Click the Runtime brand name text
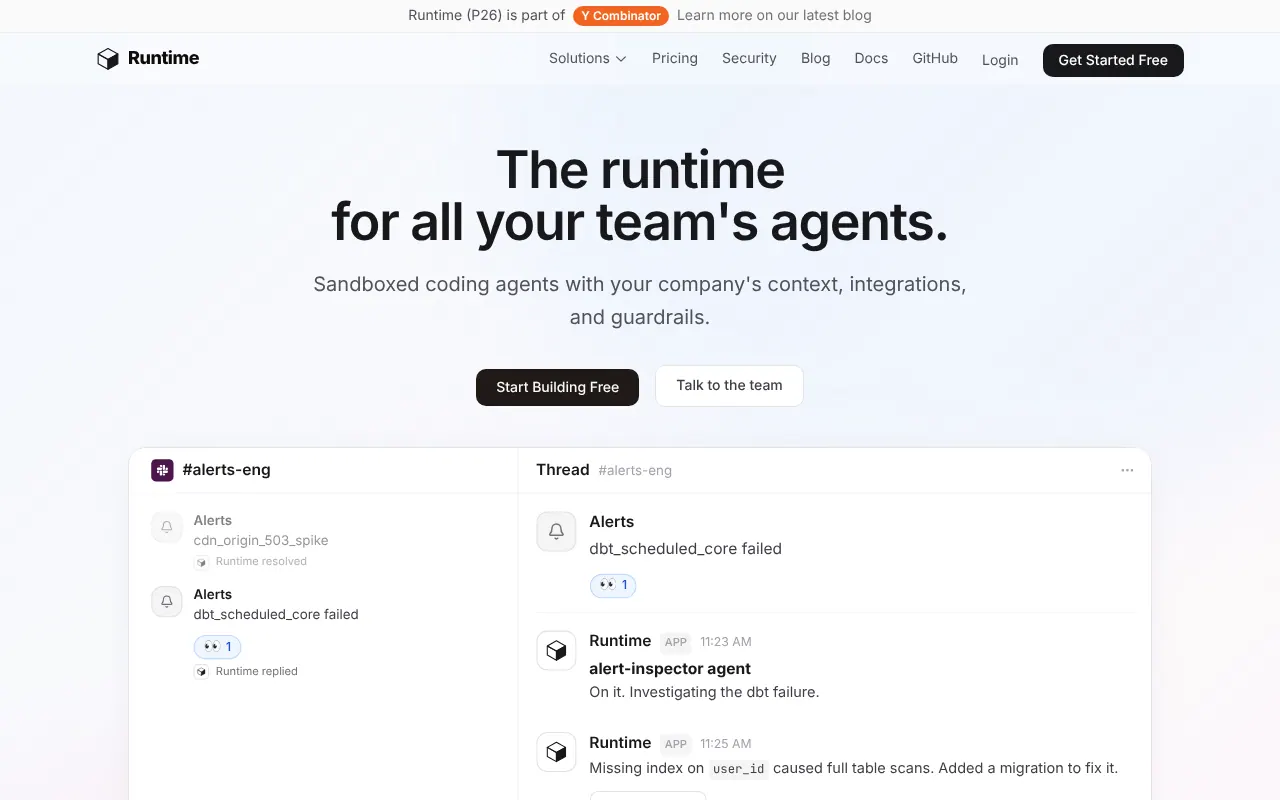The image size is (1280, 800). [163, 58]
